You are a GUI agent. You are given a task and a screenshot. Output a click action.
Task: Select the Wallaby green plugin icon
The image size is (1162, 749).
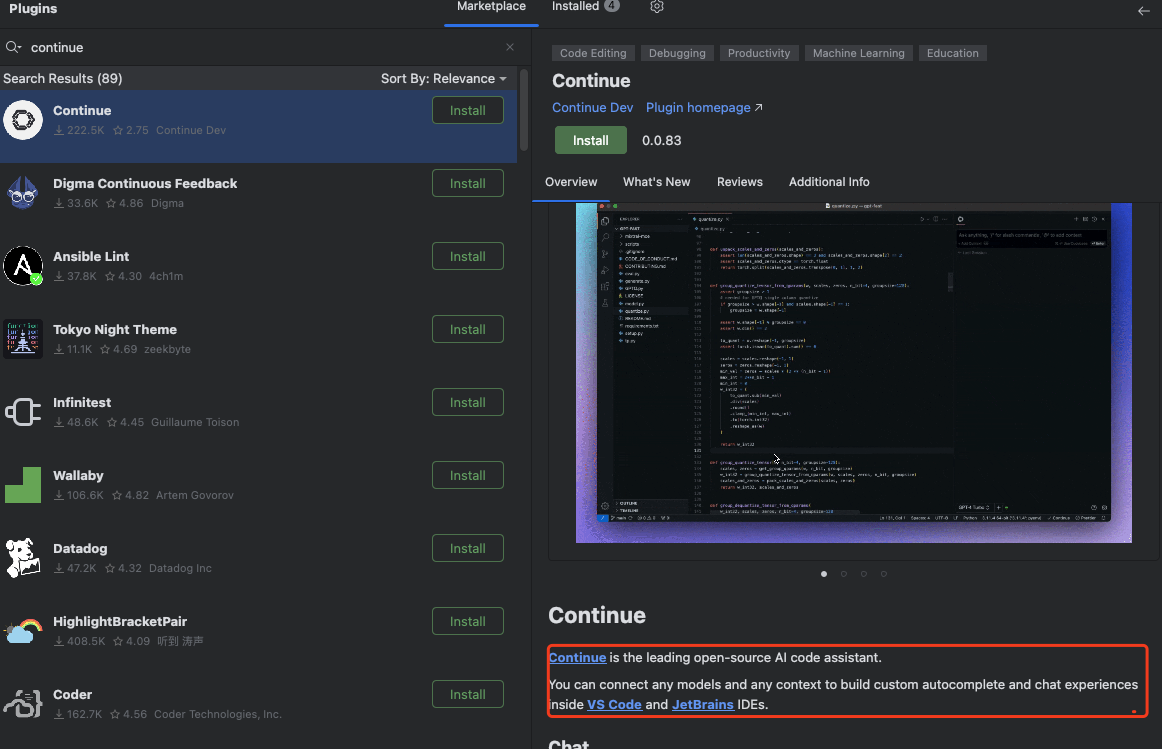[x=23, y=485]
